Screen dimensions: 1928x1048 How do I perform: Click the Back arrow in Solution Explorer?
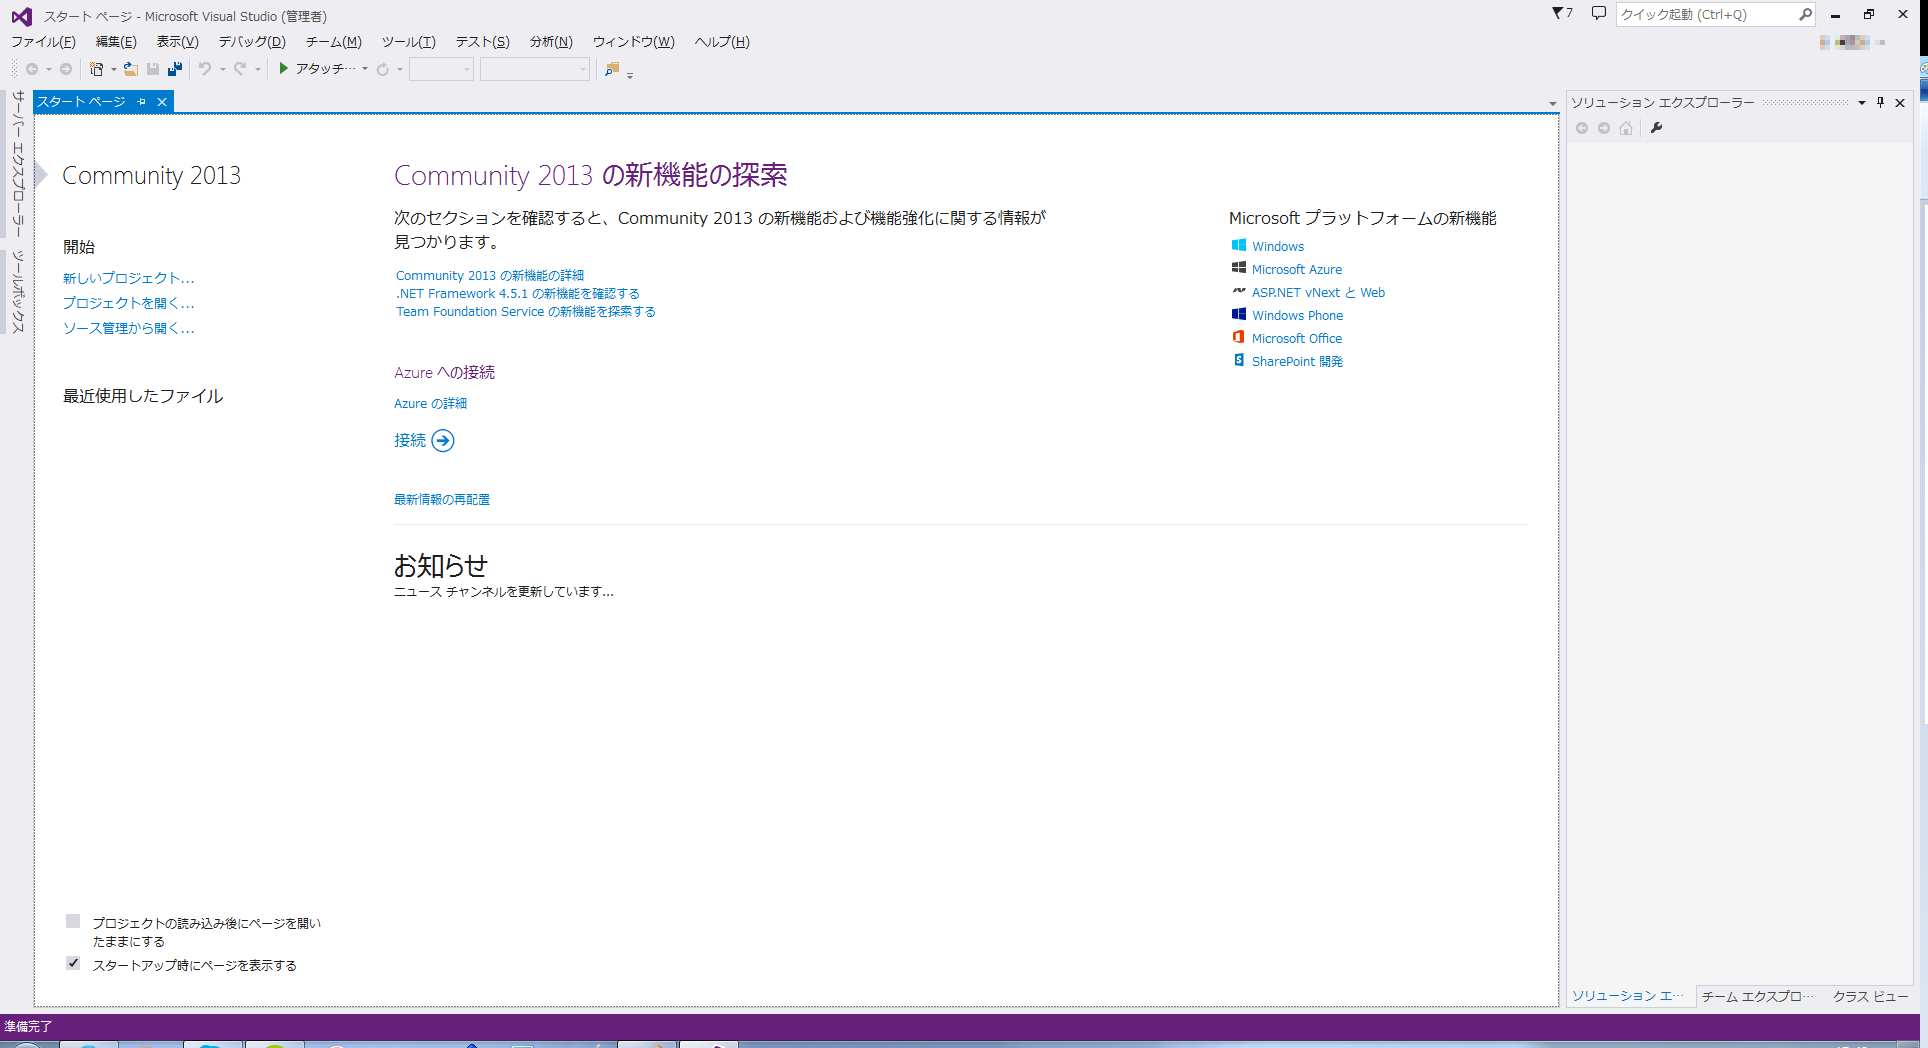1582,128
